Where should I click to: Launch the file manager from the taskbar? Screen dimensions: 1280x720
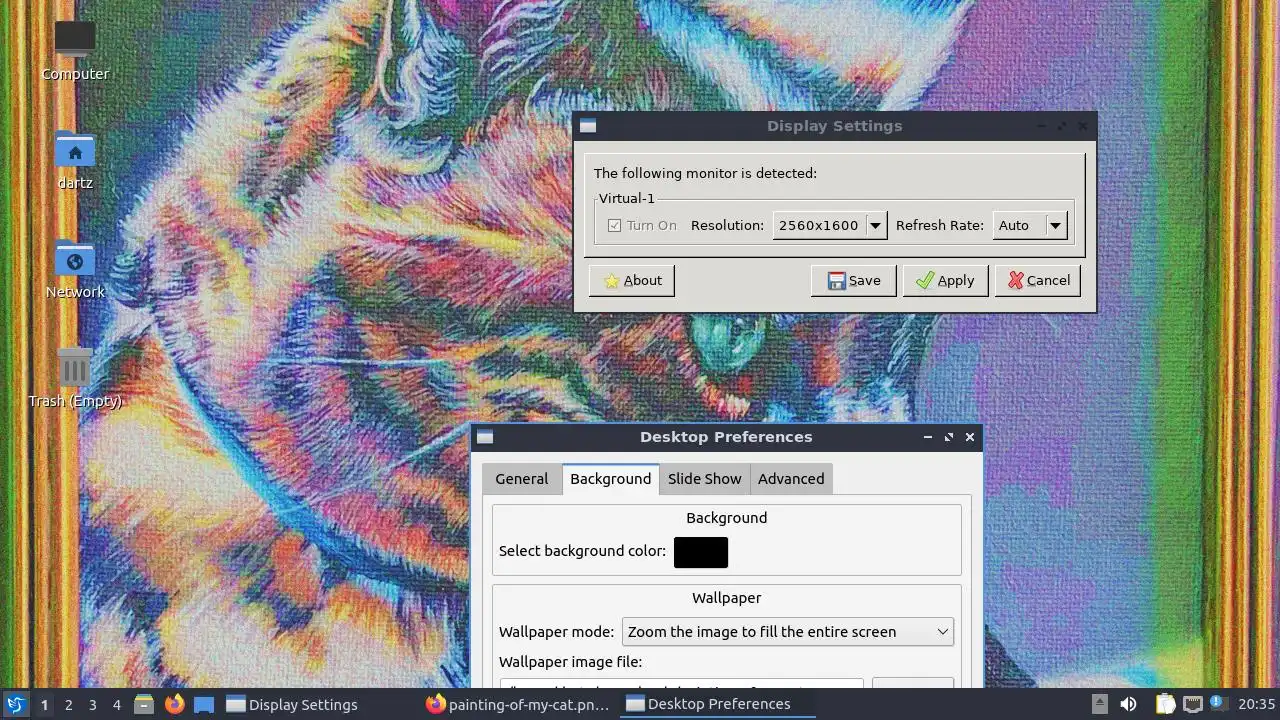tap(144, 704)
